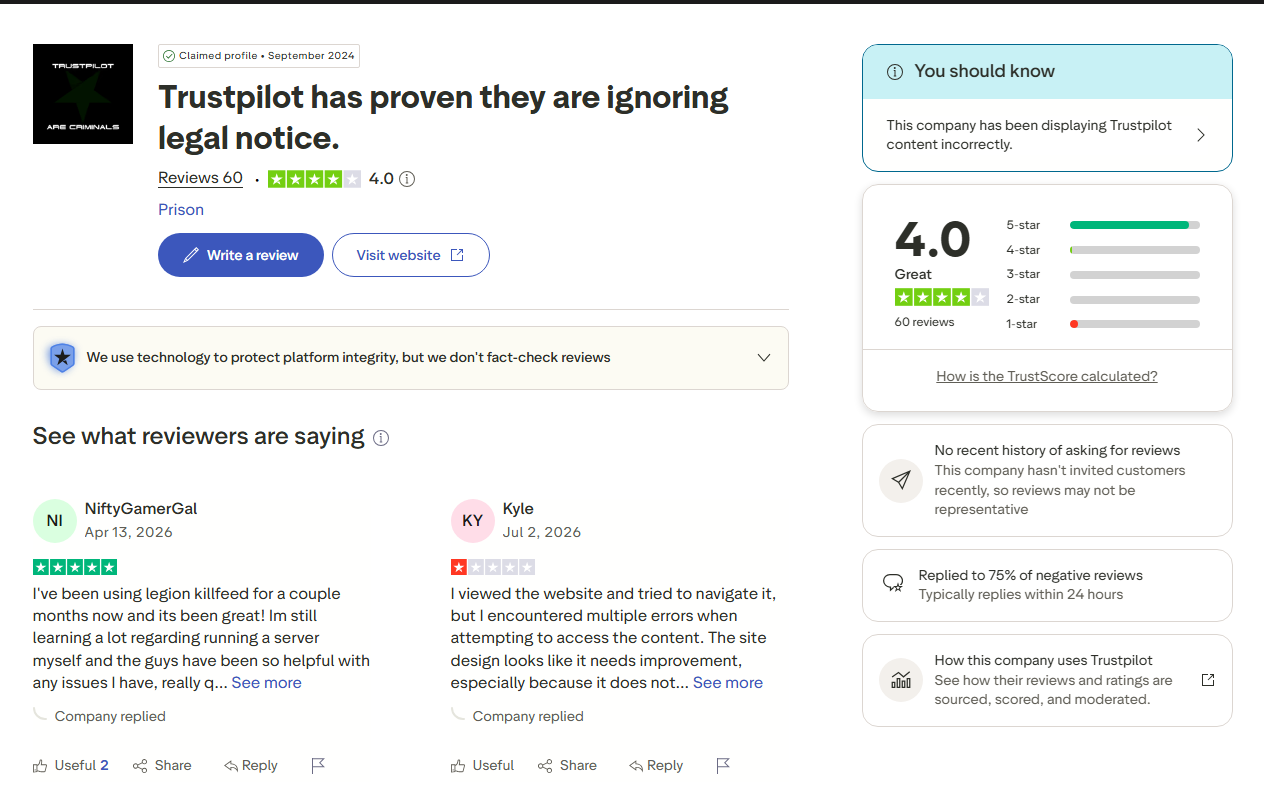
Task: Open 'How is the TrustScore calculated?' link
Action: tap(1047, 376)
